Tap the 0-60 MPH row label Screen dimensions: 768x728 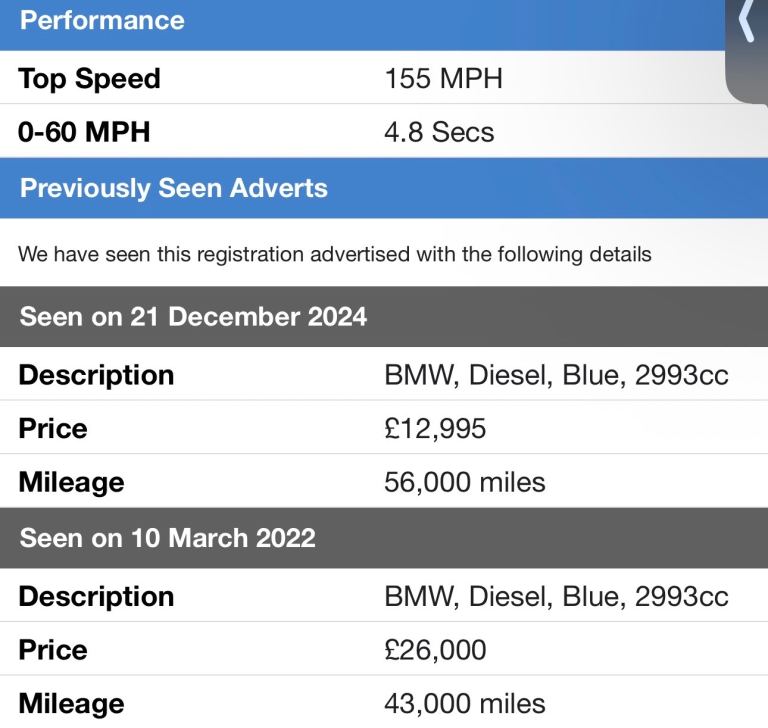coord(84,132)
